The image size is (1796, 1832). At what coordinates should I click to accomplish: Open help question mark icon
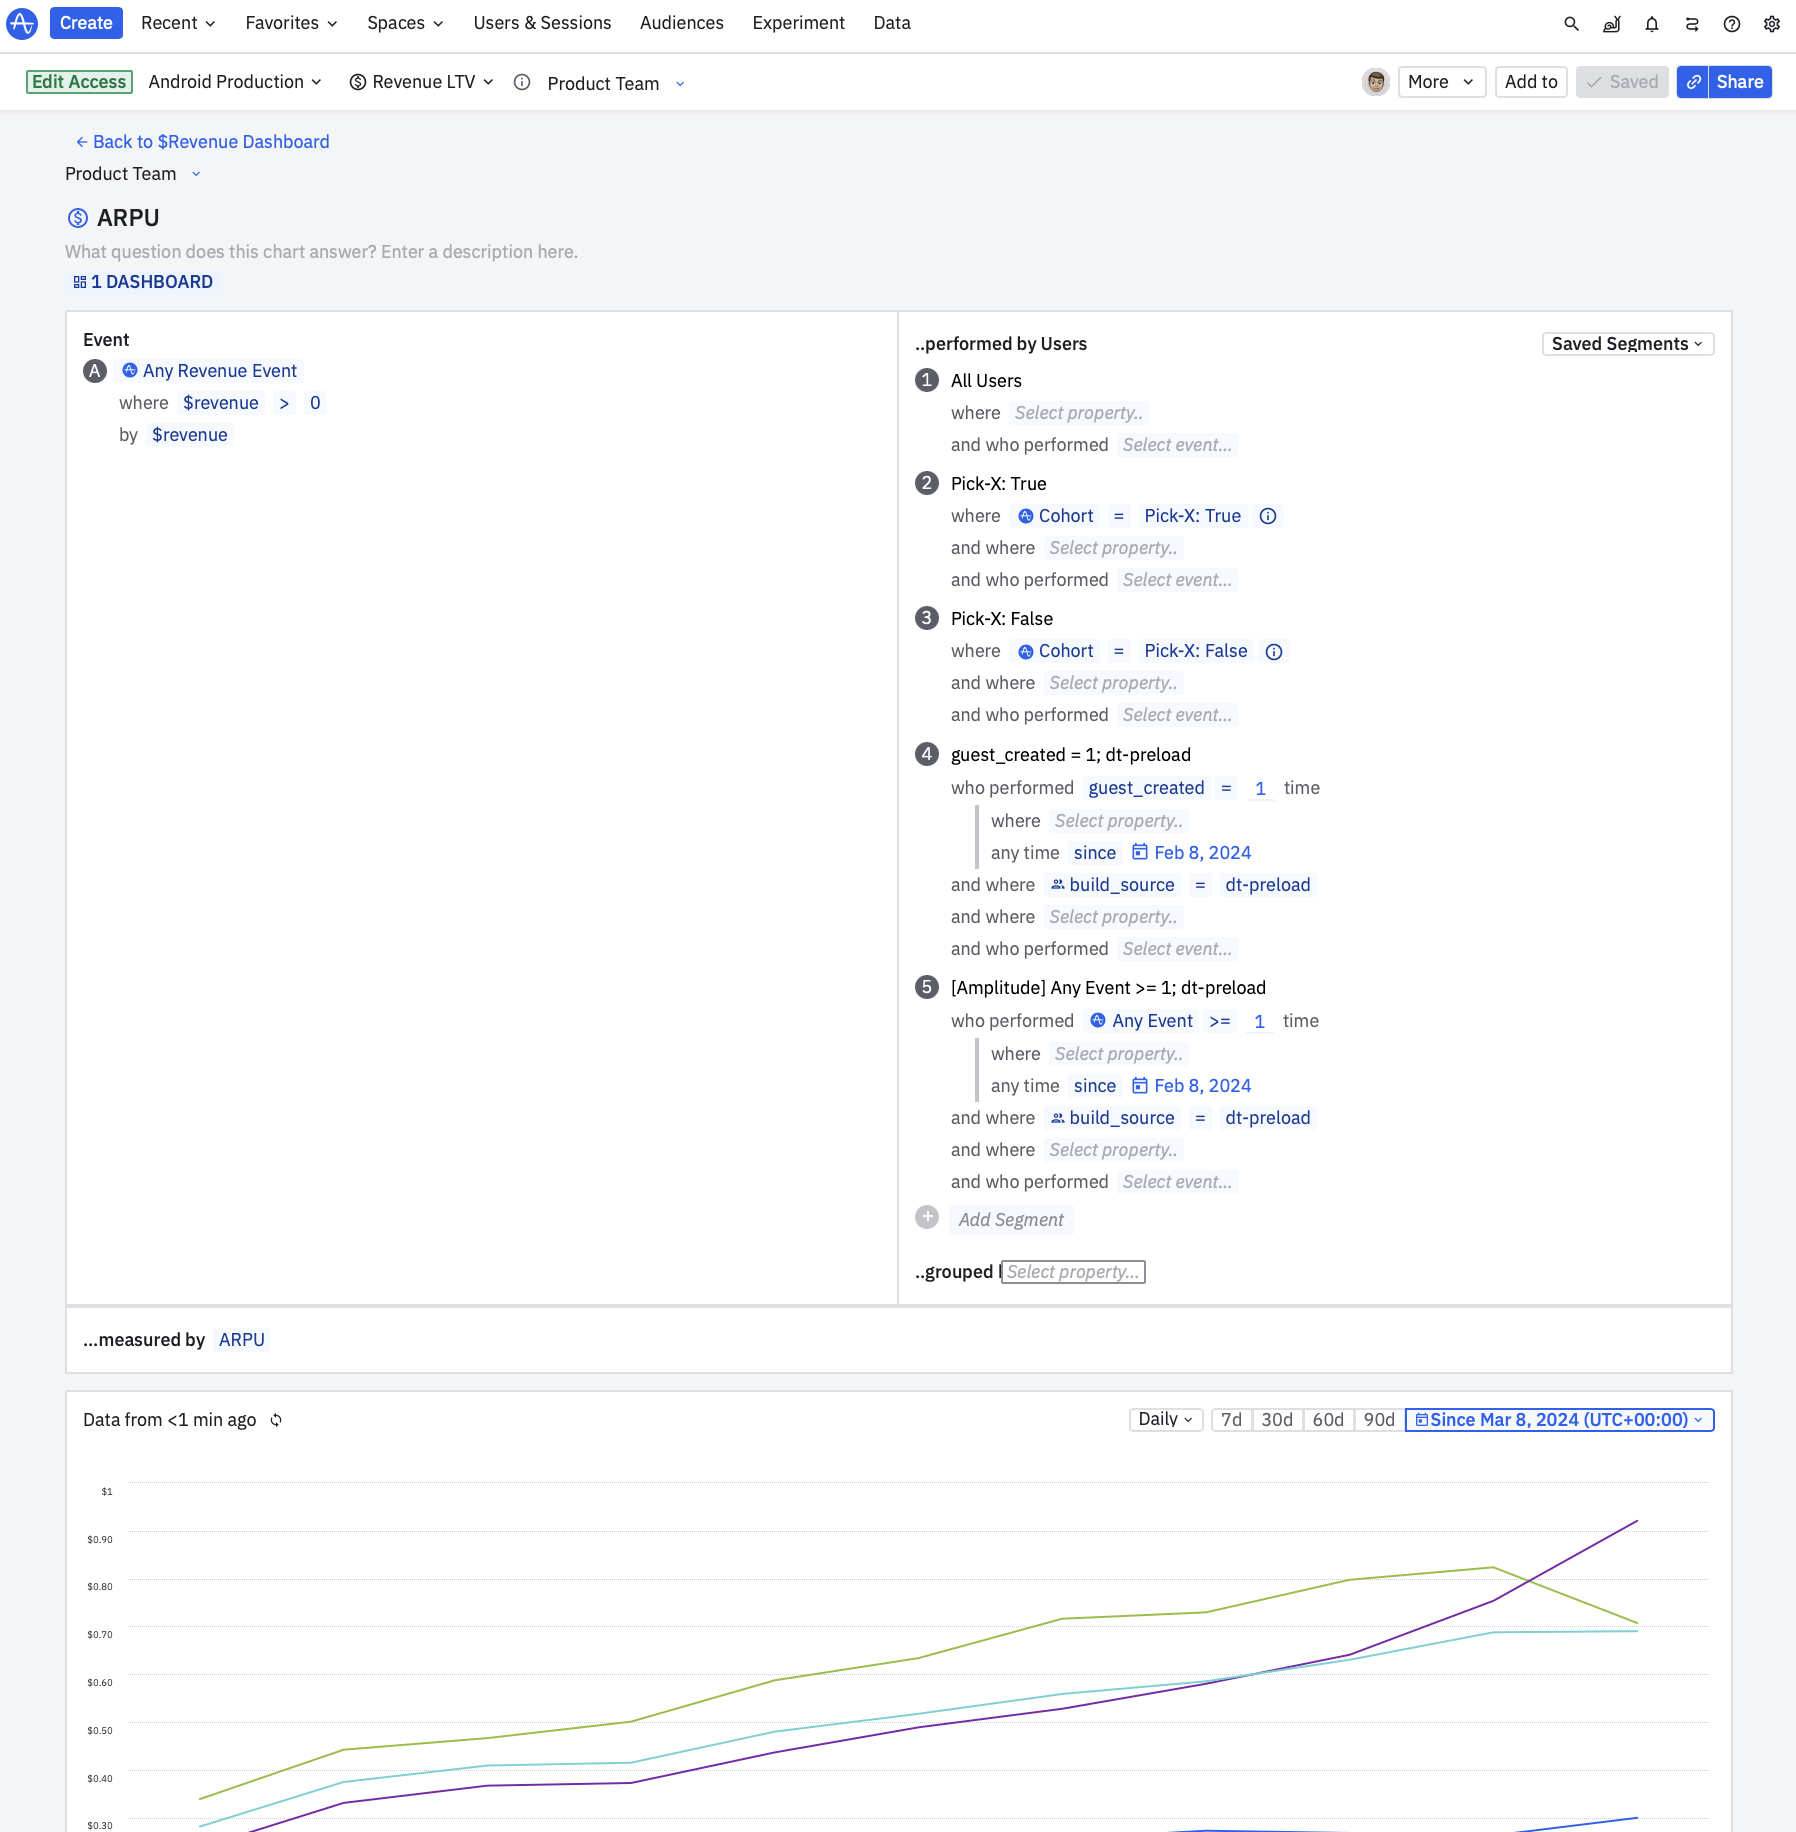click(x=1732, y=24)
